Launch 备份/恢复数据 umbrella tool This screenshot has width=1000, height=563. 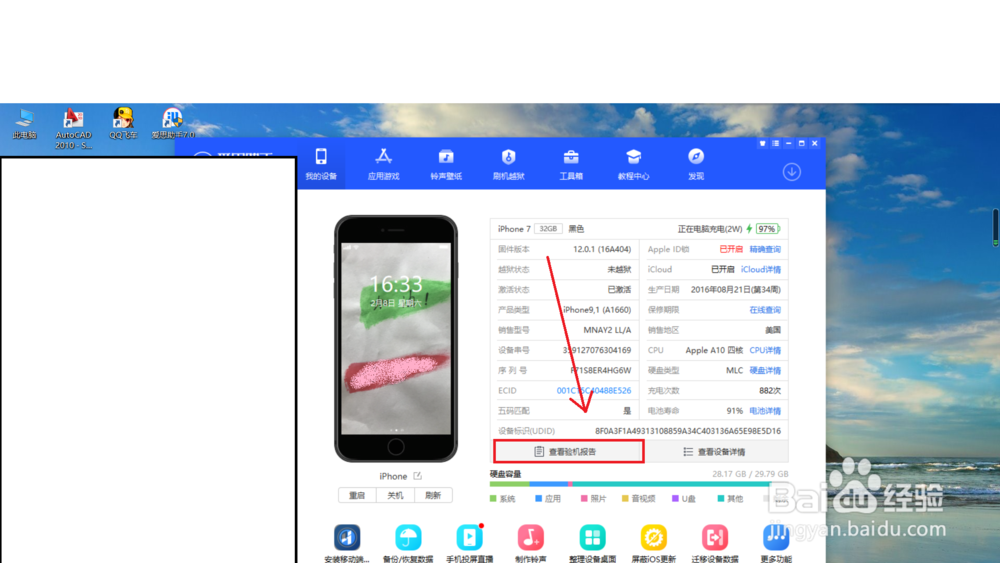point(408,543)
